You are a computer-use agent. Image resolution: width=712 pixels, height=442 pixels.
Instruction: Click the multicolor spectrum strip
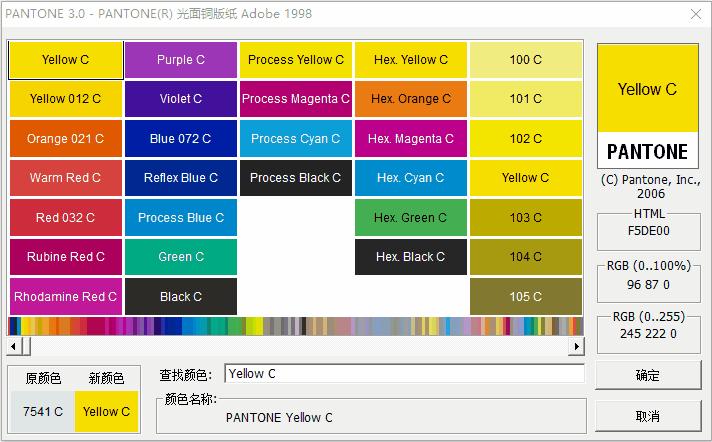pyautogui.click(x=295, y=326)
